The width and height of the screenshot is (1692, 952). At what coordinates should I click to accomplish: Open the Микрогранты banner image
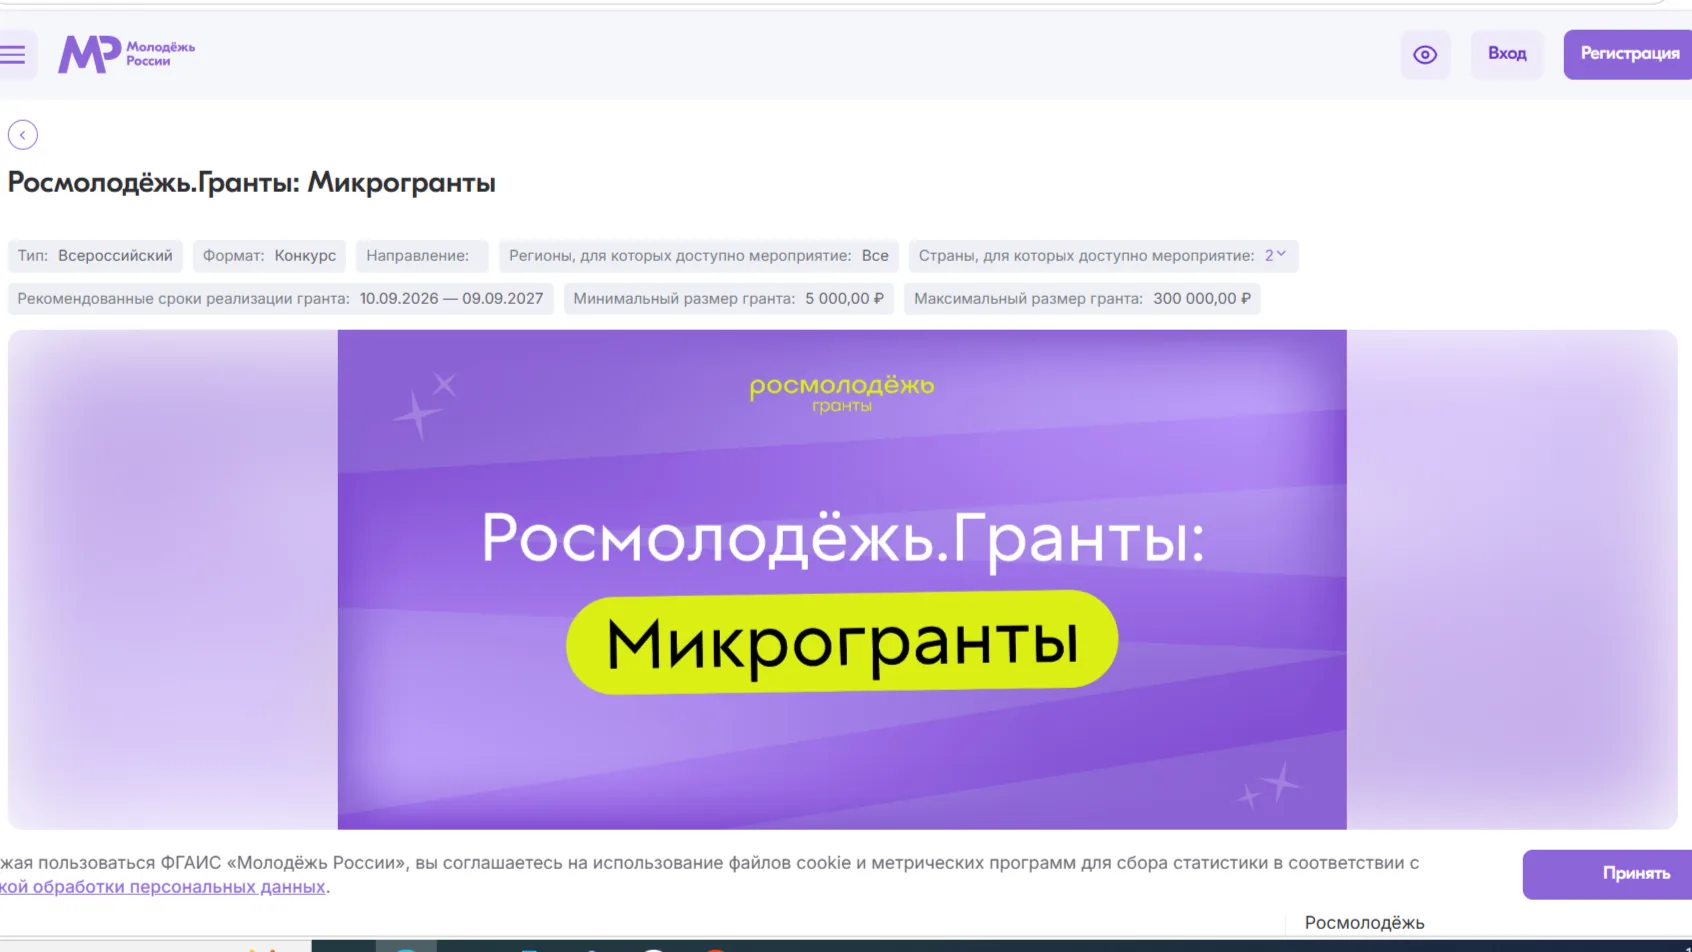coord(842,580)
